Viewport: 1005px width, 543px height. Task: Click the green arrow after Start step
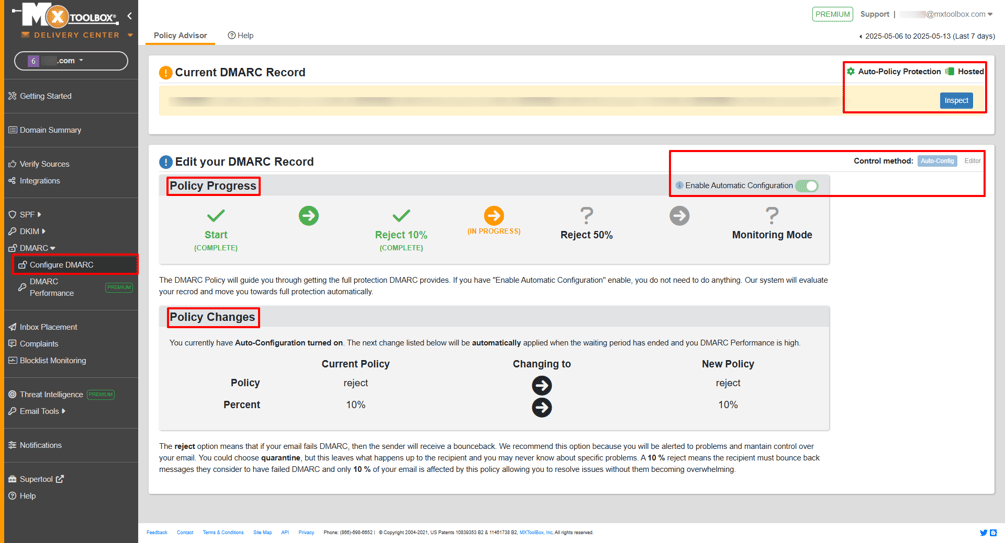point(308,216)
